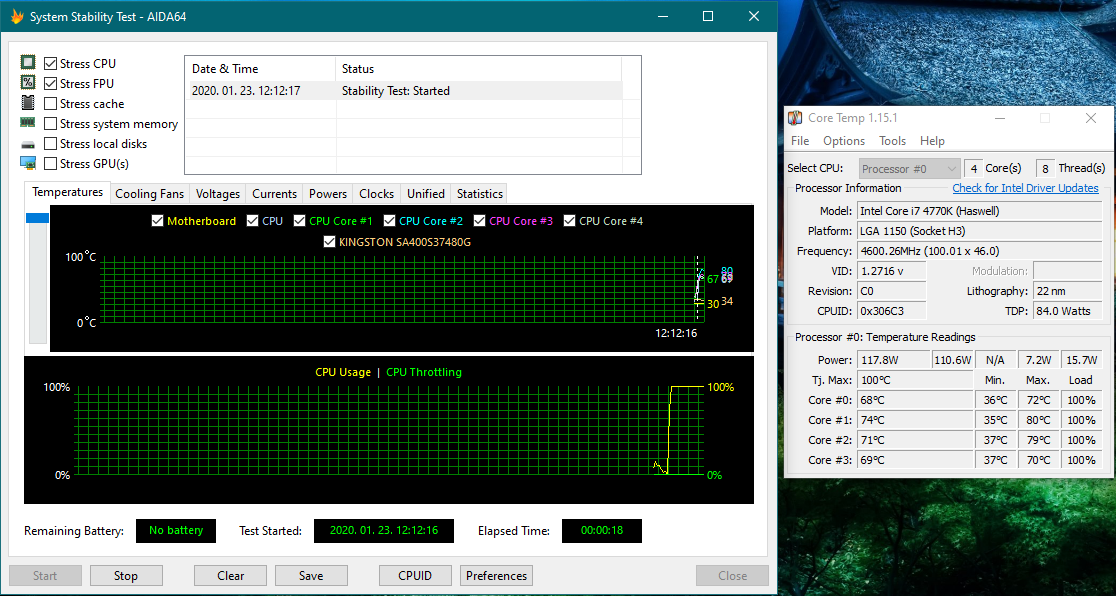This screenshot has width=1116, height=596.
Task: Open the Options menu in Core Temp
Action: tap(844, 141)
